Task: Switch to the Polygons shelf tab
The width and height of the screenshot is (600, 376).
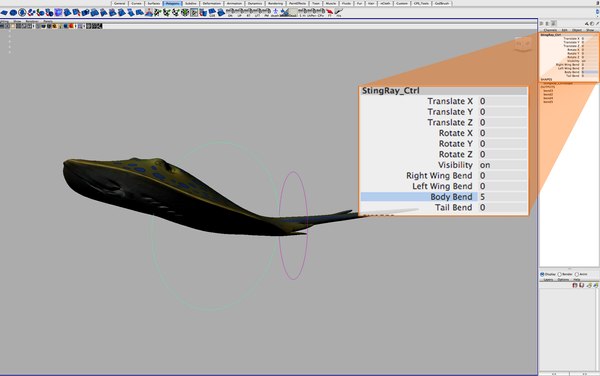Action: coord(173,3)
